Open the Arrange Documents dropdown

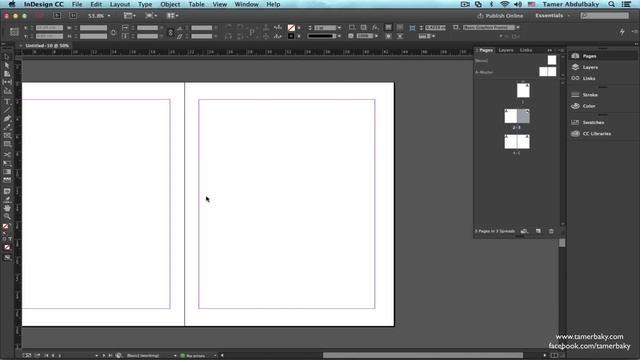172,16
